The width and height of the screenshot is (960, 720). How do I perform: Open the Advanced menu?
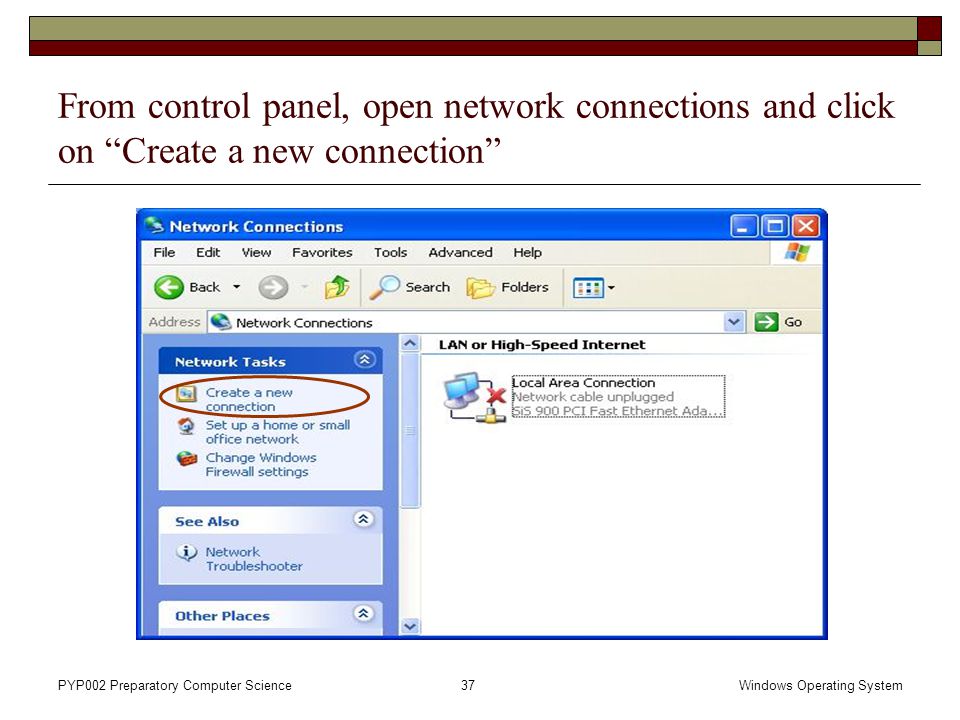(460, 252)
